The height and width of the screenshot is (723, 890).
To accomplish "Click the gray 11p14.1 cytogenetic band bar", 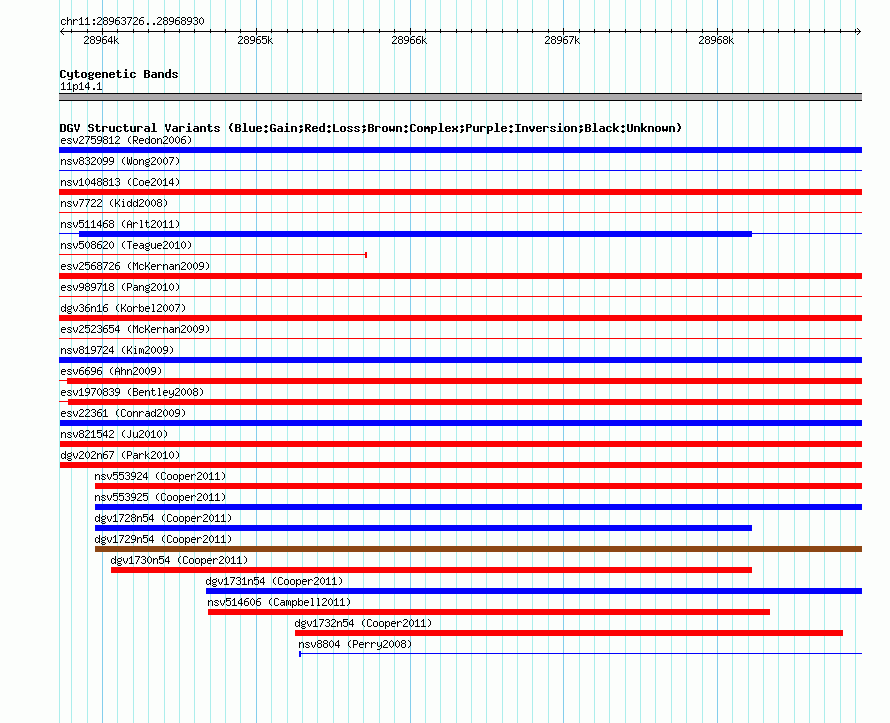I will [x=460, y=97].
